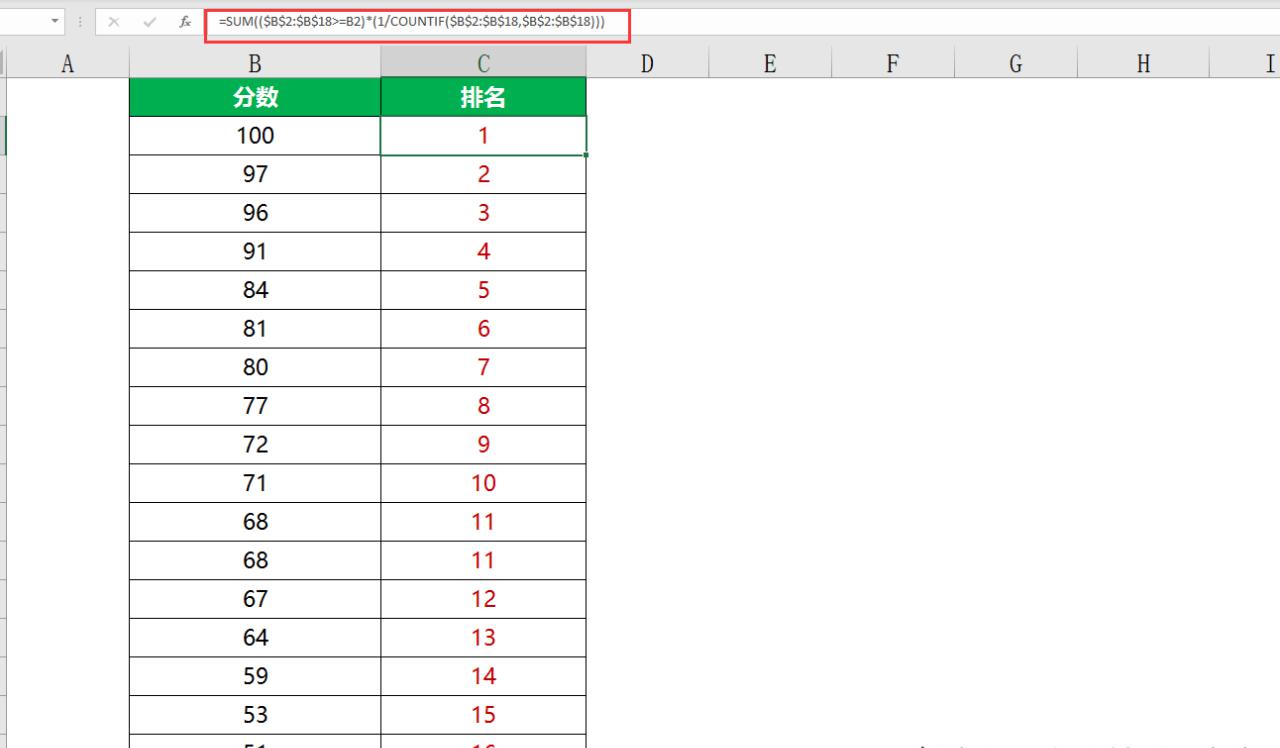Image resolution: width=1280 pixels, height=748 pixels.
Task: Select the cell with score 67
Action: [x=255, y=599]
